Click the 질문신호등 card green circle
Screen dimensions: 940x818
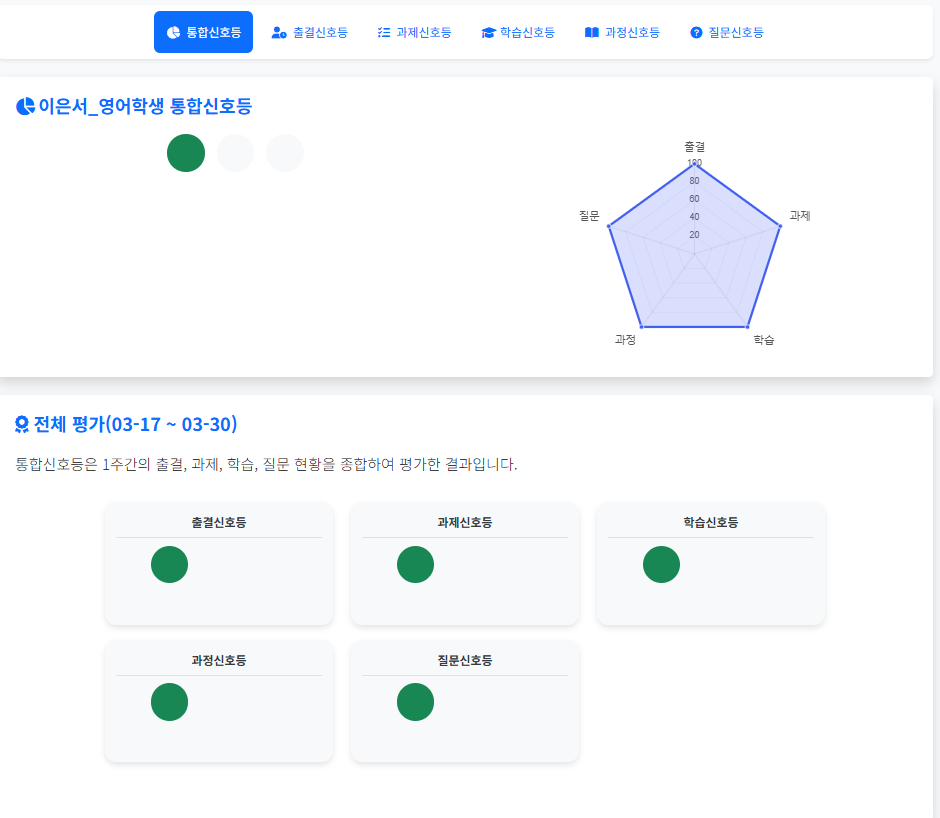(415, 702)
